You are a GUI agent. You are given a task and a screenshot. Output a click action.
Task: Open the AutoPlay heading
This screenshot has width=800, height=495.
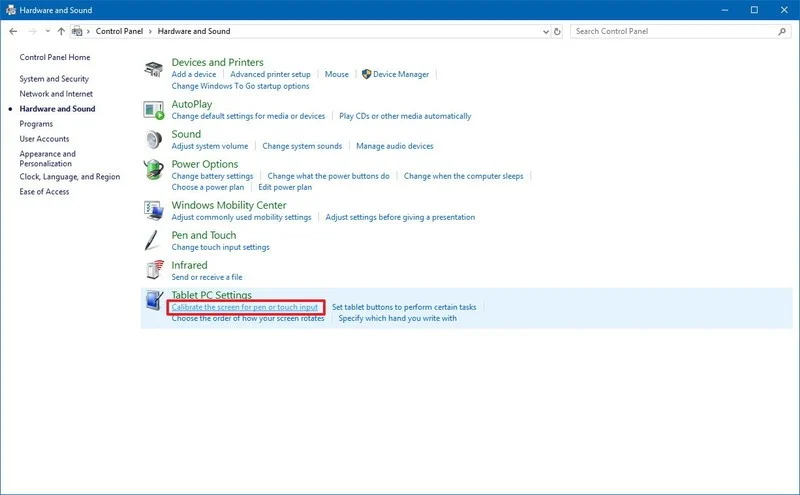192,104
